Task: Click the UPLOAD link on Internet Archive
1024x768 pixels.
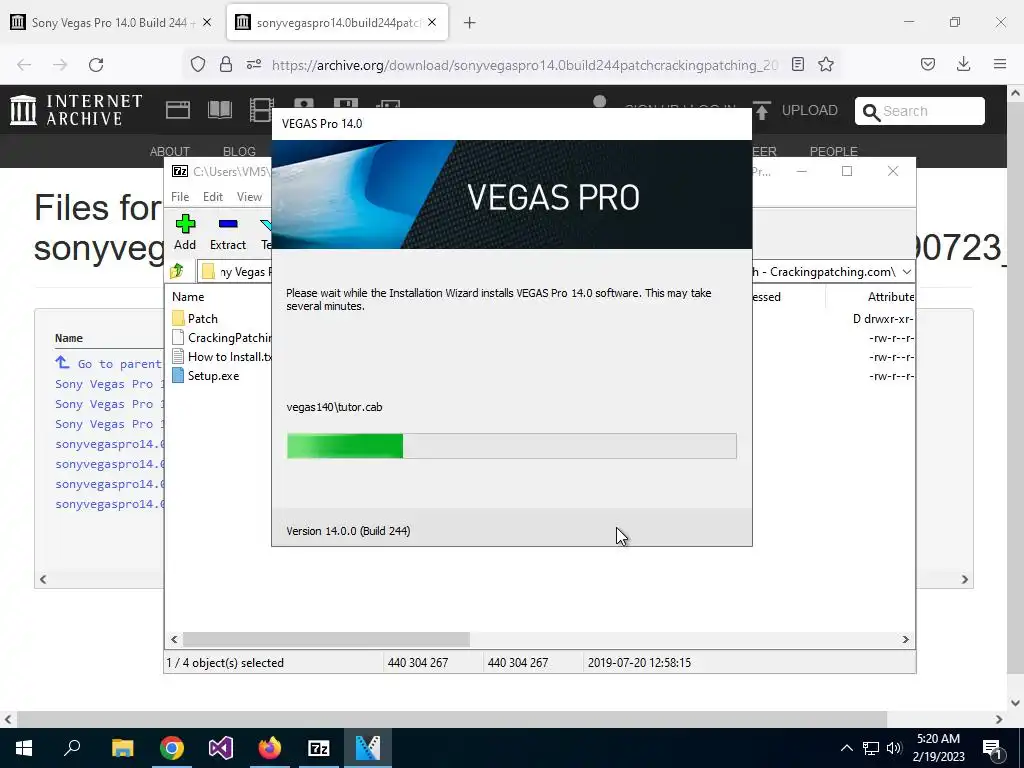Action: pyautogui.click(x=795, y=110)
